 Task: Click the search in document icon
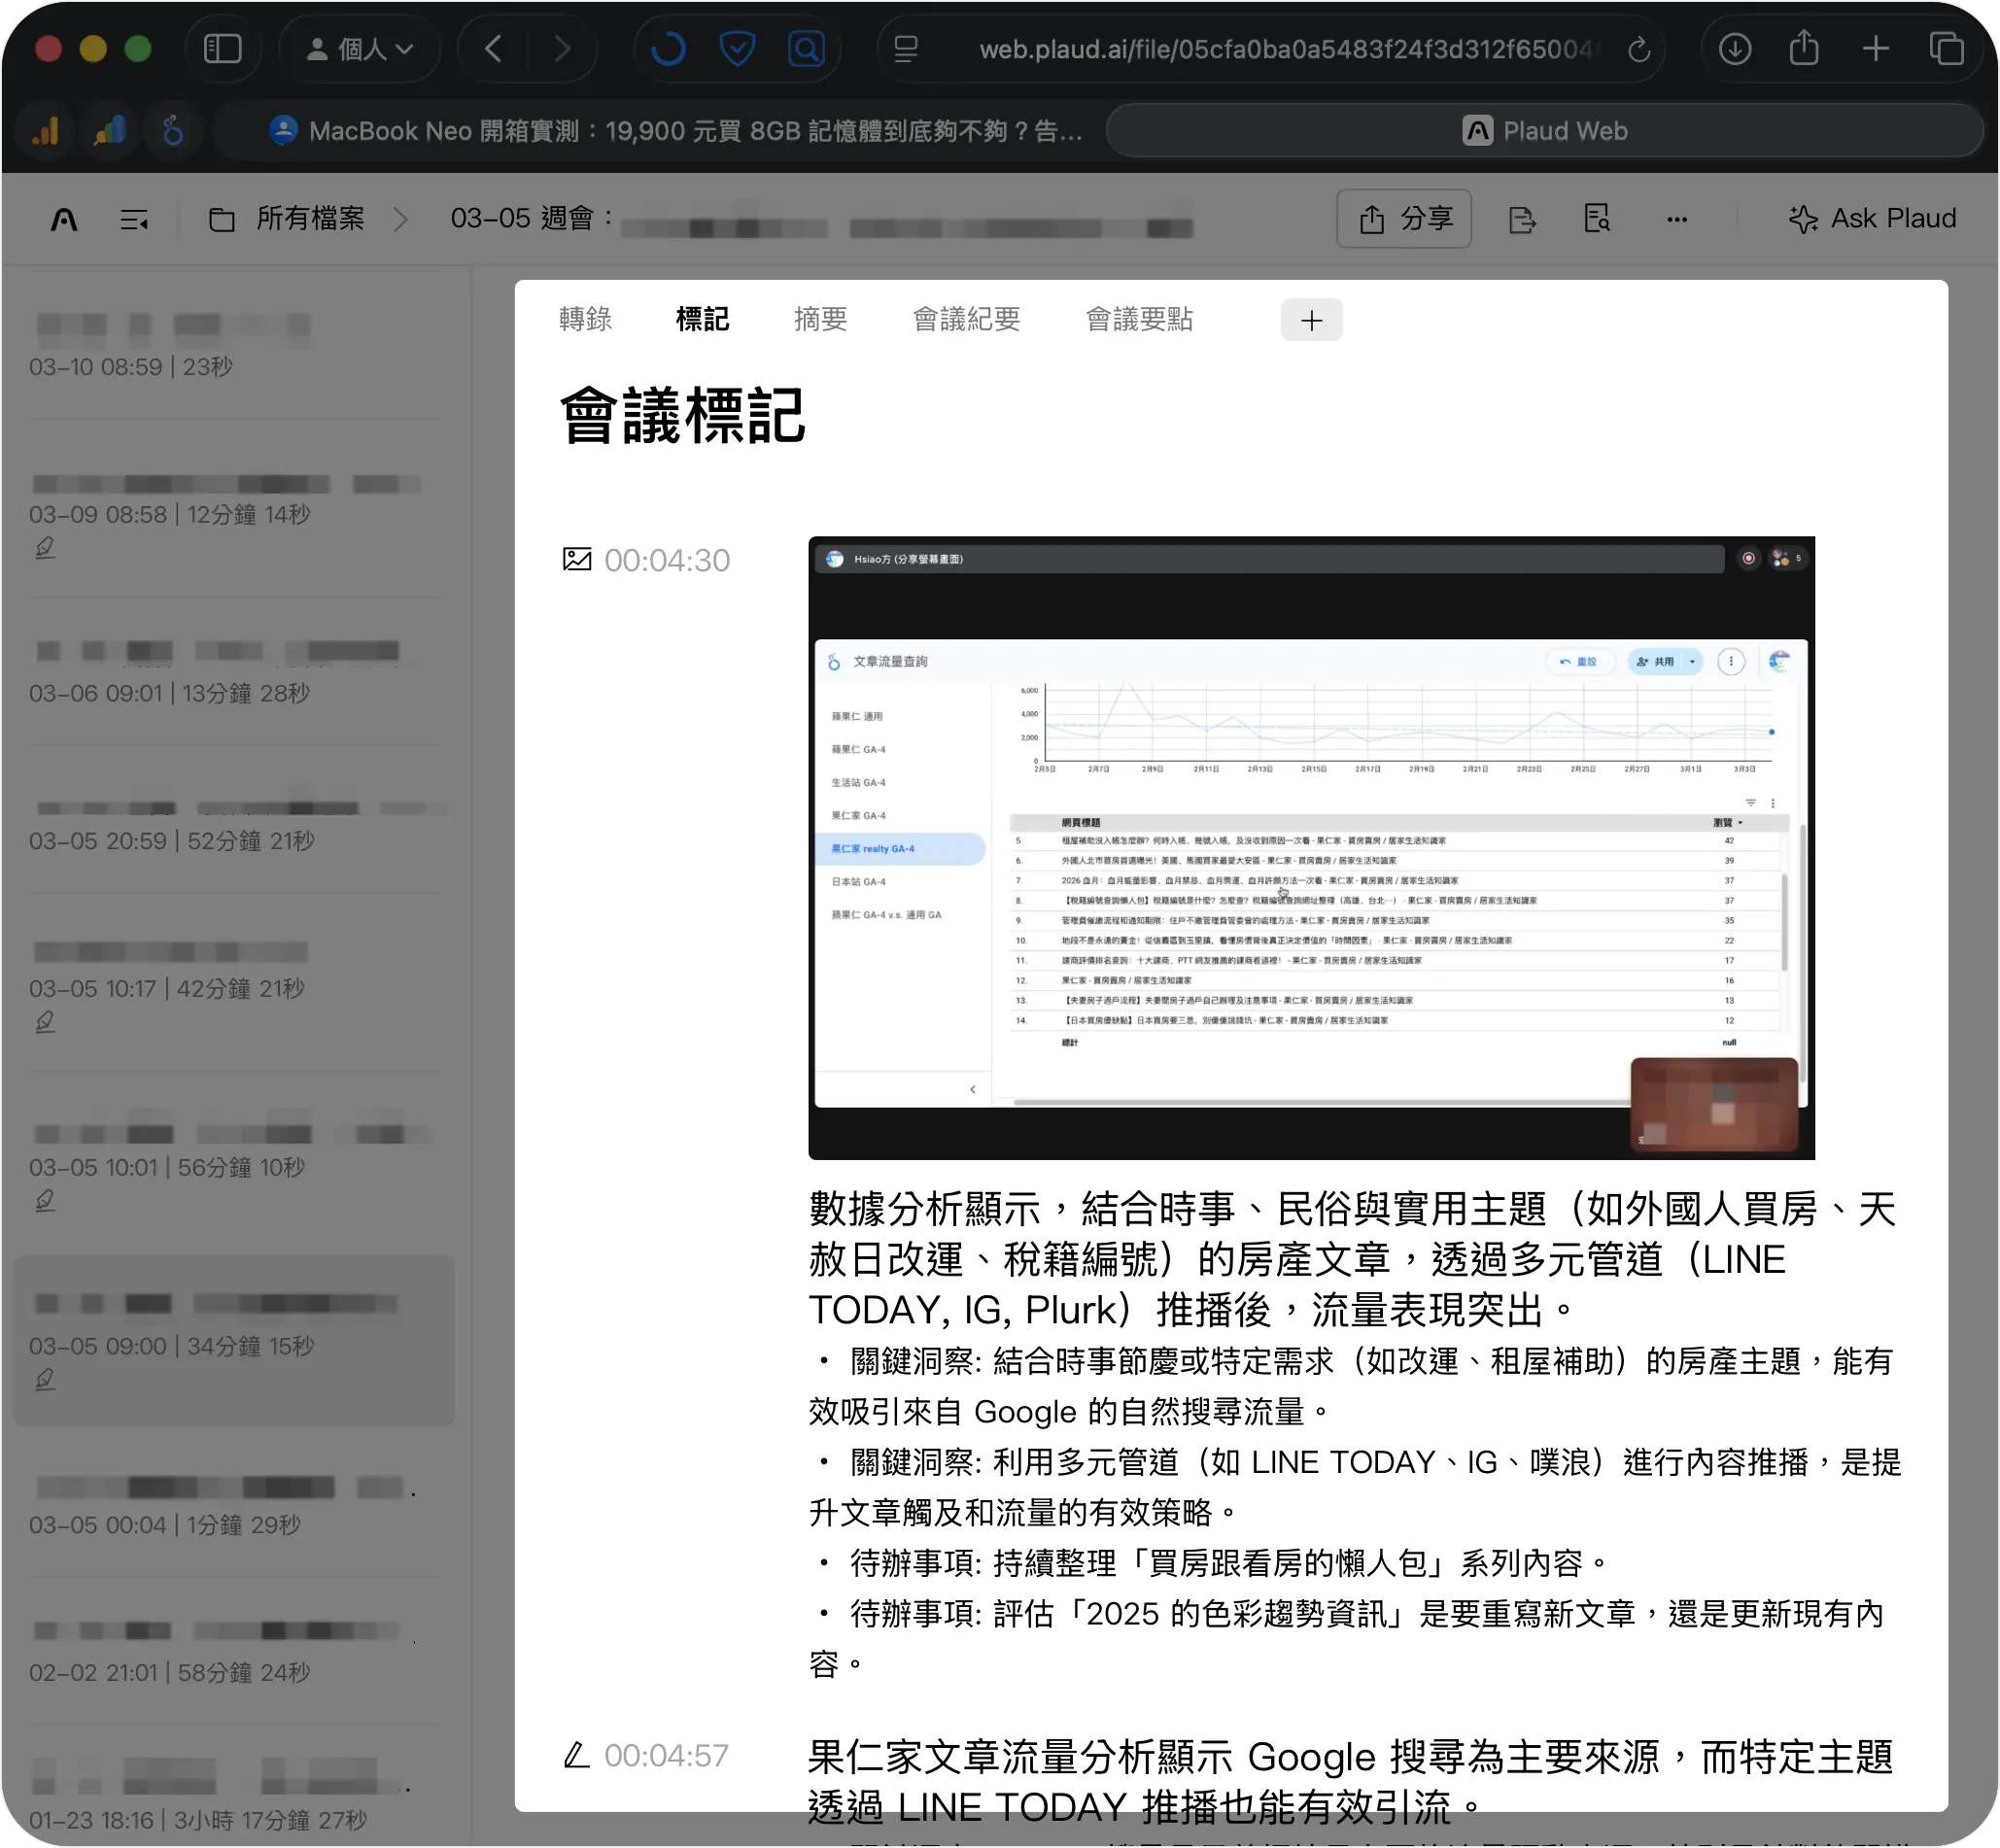(1597, 218)
